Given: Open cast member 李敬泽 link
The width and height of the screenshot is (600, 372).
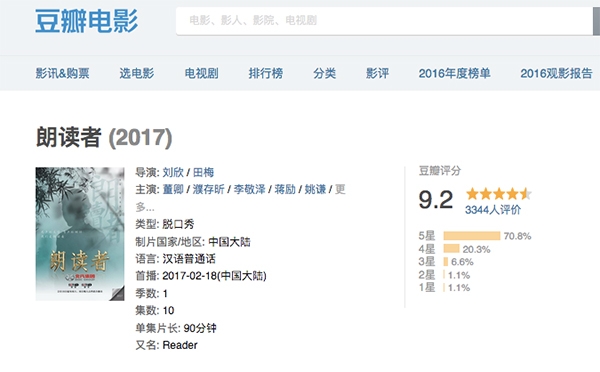Looking at the screenshot, I should (249, 189).
